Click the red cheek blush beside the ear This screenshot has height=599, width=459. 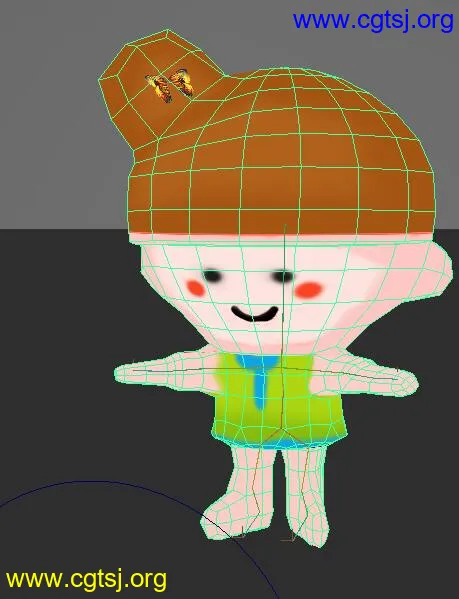(x=309, y=290)
